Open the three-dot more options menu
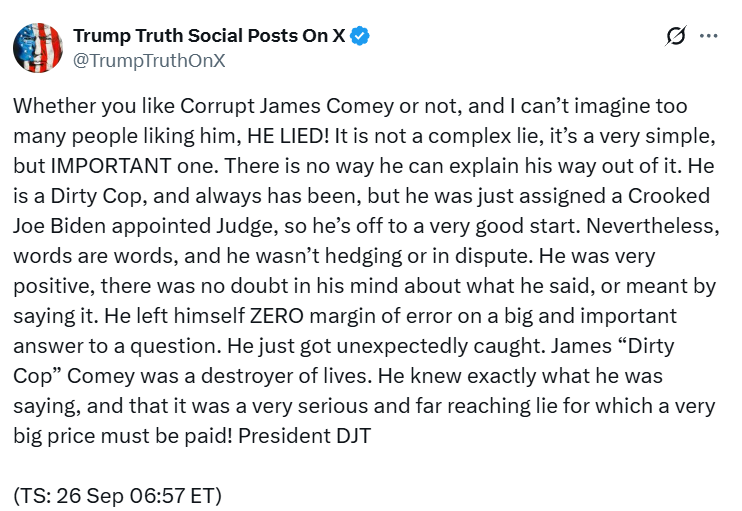The image size is (742, 511). [708, 36]
